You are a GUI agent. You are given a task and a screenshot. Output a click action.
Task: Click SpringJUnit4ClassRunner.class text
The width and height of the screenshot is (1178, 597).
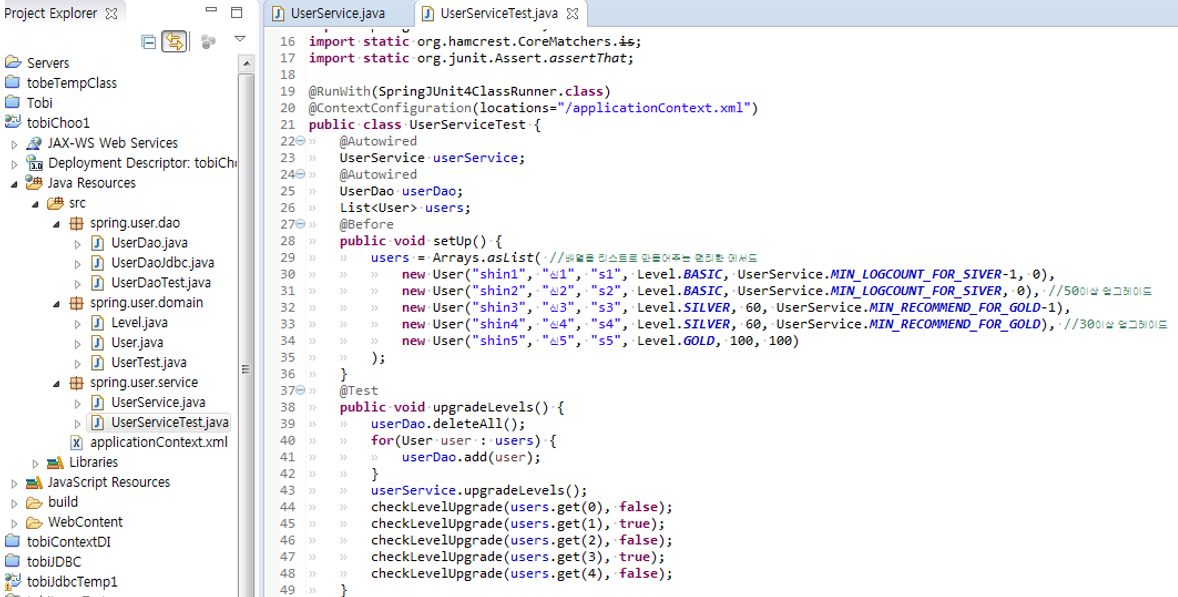pyautogui.click(x=491, y=91)
